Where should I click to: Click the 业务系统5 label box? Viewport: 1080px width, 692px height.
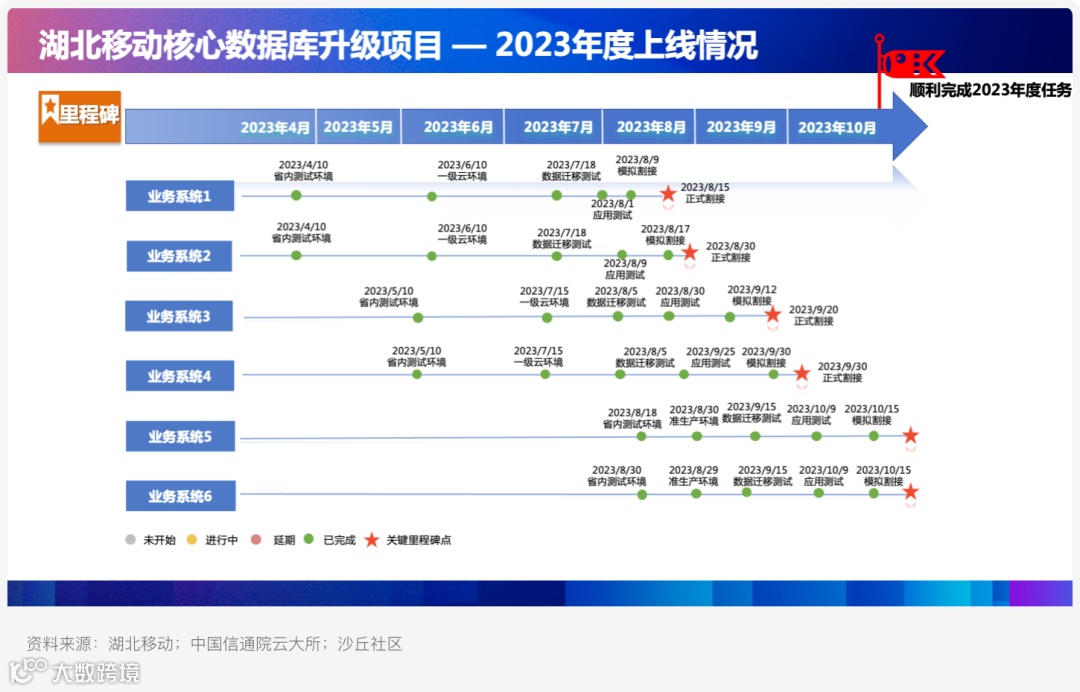[x=180, y=436]
